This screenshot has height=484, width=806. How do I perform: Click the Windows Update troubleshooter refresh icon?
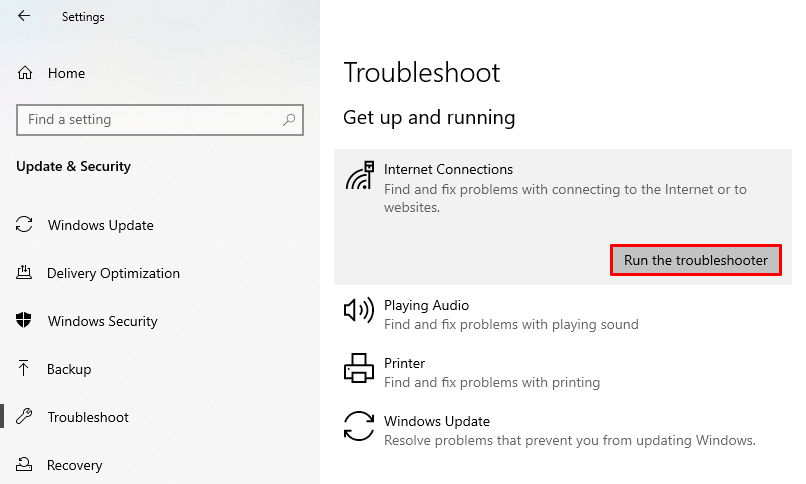pos(358,426)
